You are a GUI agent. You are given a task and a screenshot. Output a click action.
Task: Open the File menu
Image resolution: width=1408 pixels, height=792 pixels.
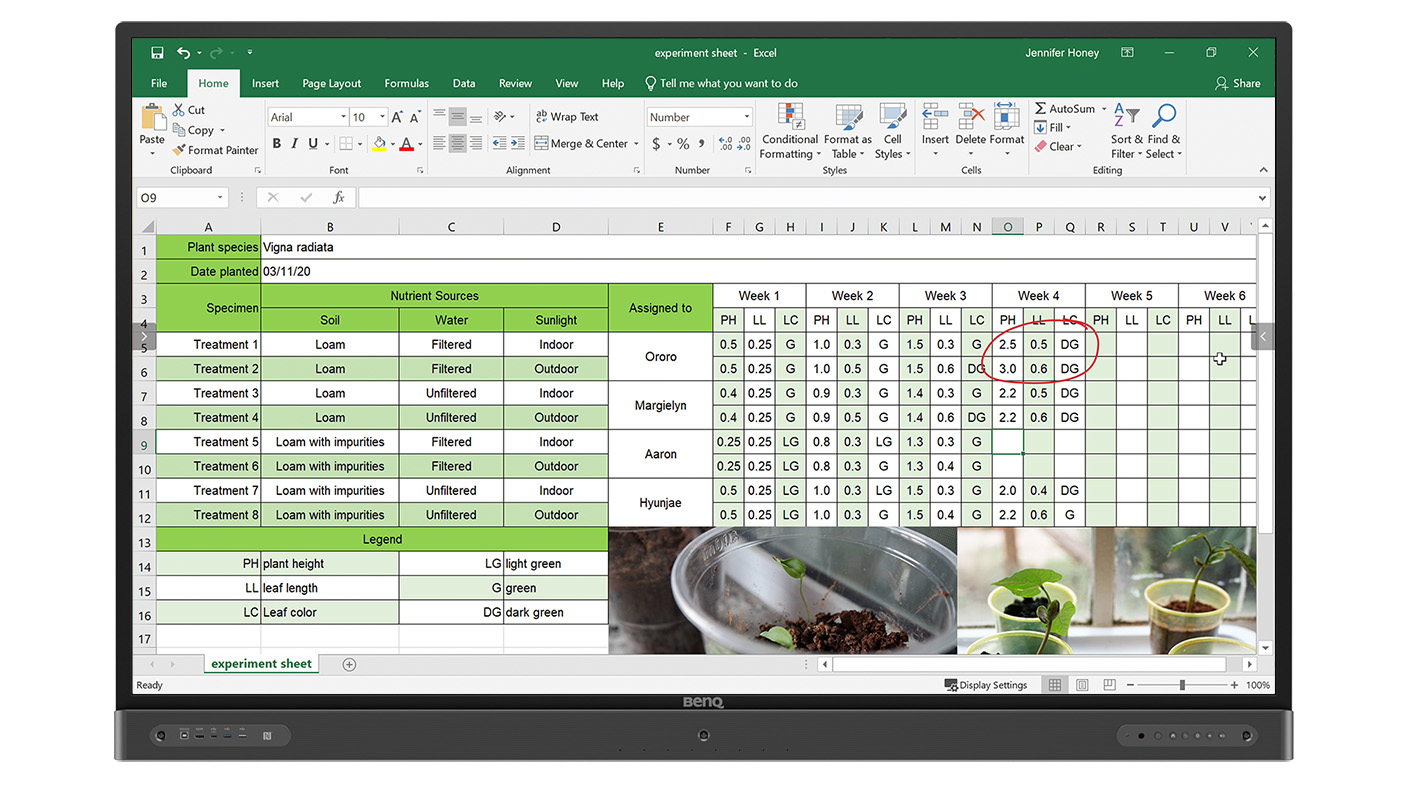pos(158,83)
